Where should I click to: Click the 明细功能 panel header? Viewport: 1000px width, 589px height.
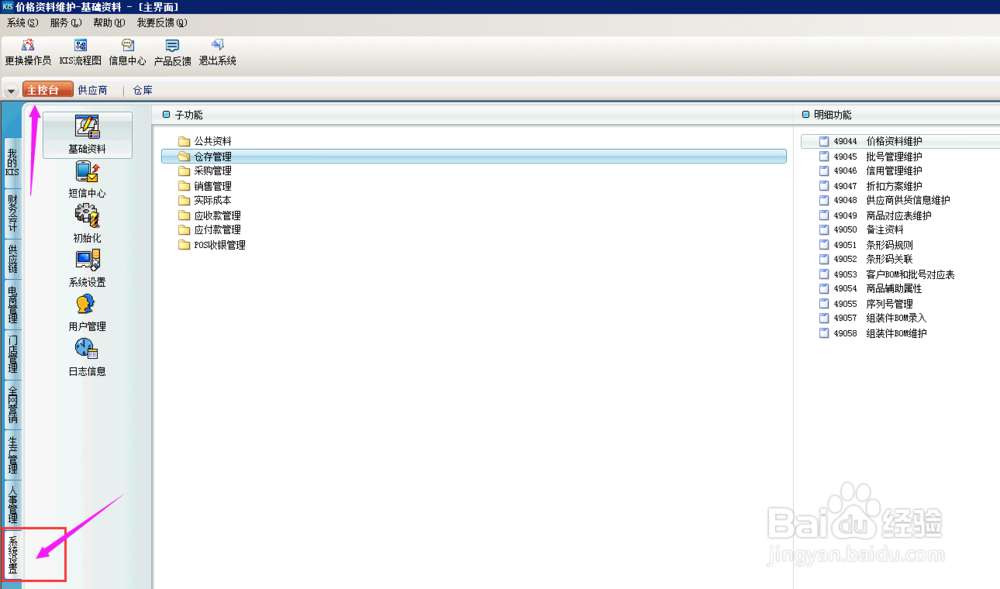(x=832, y=115)
